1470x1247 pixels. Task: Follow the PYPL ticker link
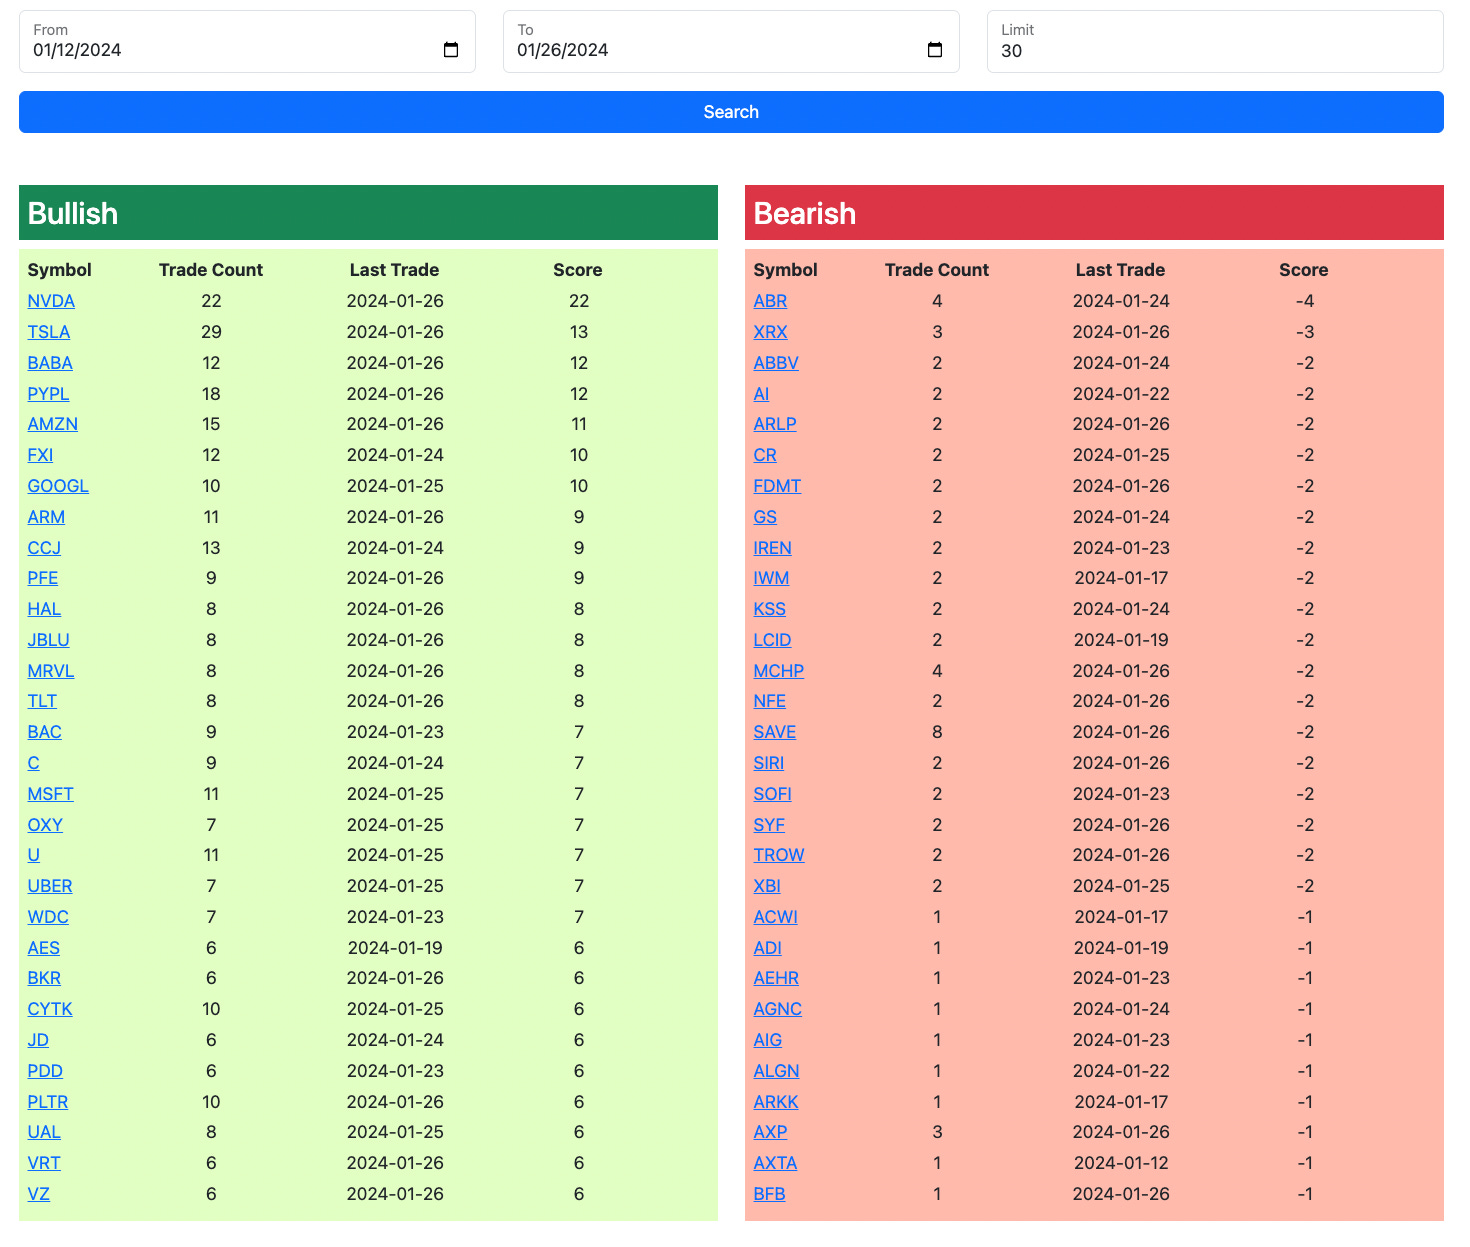[48, 394]
